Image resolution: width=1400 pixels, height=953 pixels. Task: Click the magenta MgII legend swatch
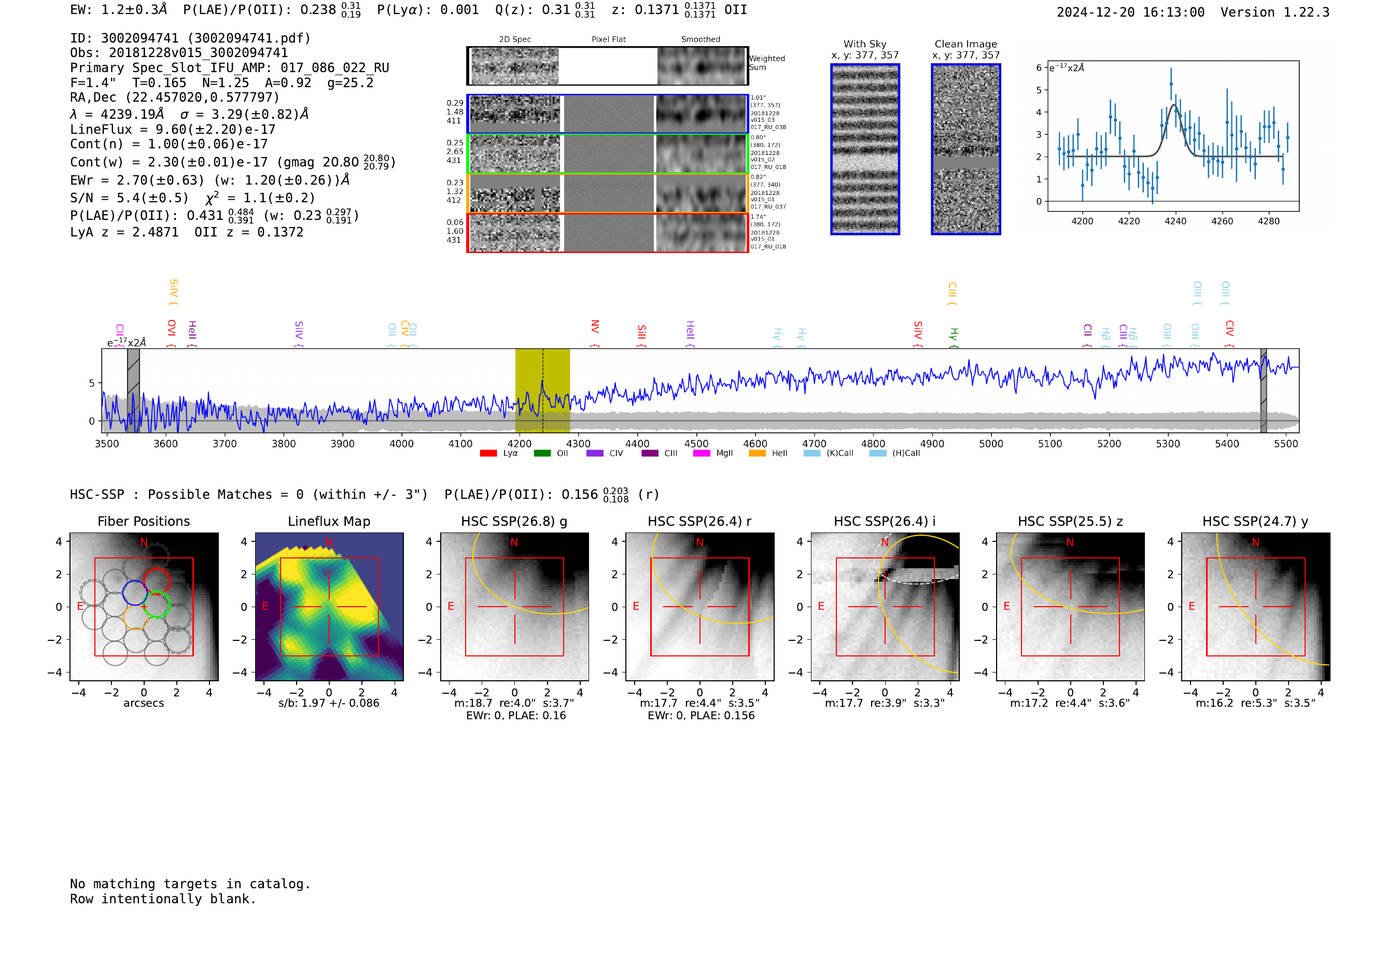tap(702, 454)
